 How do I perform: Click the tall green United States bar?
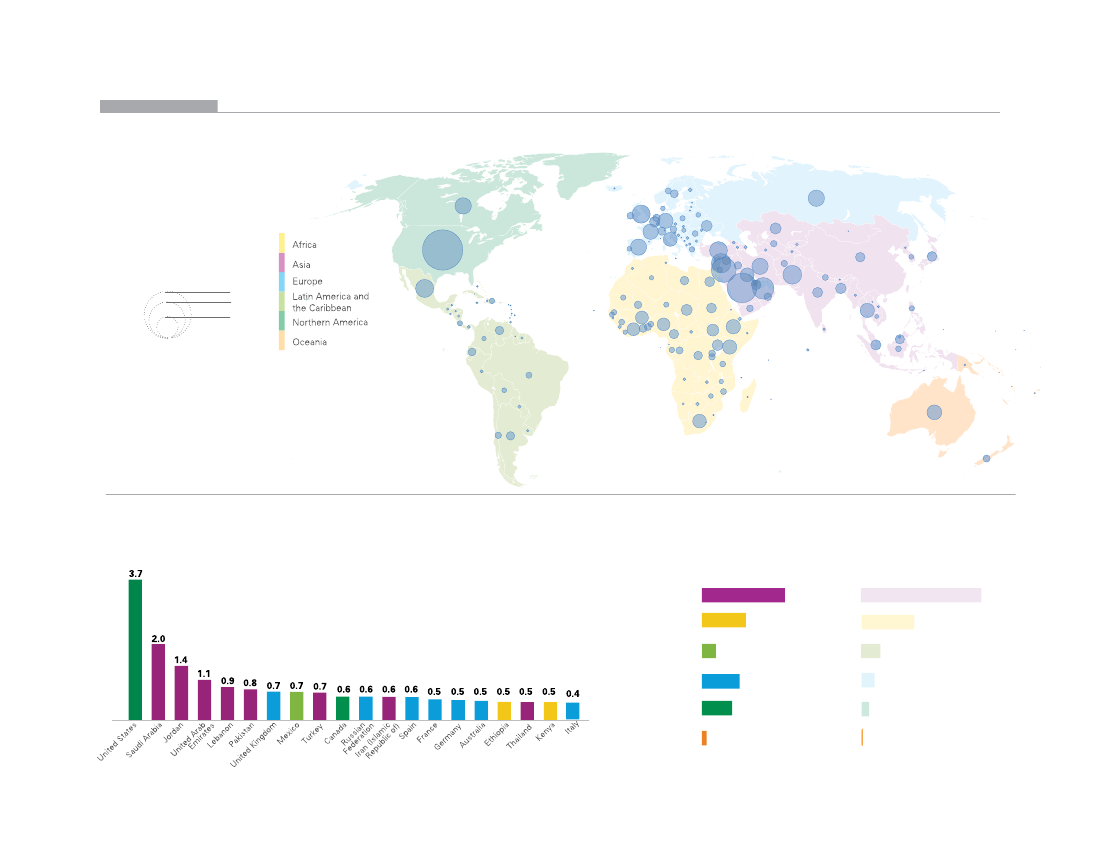pyautogui.click(x=135, y=650)
